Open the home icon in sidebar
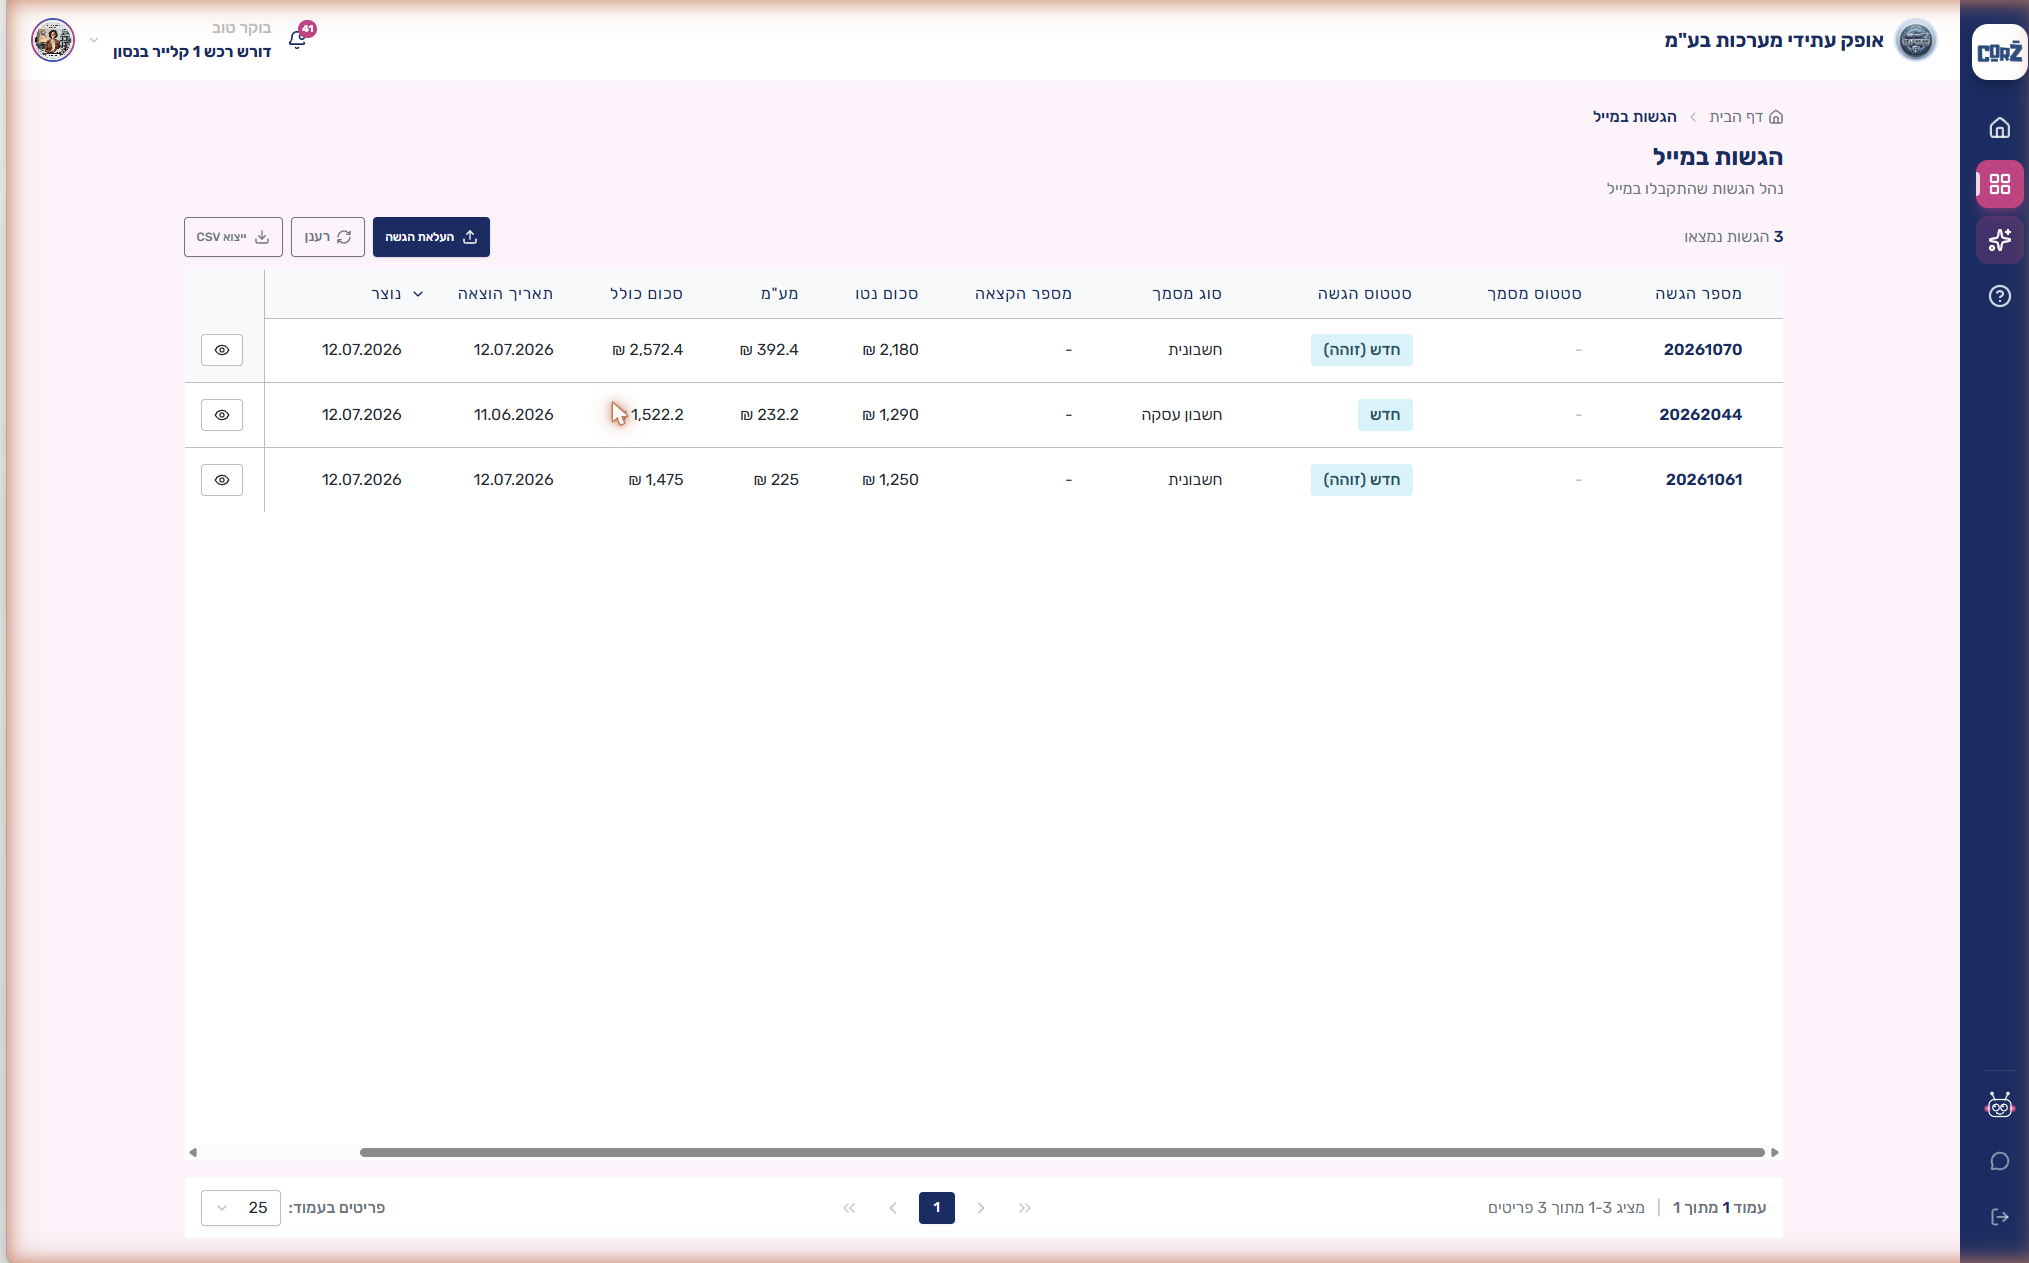2029x1263 pixels. pos(1999,128)
